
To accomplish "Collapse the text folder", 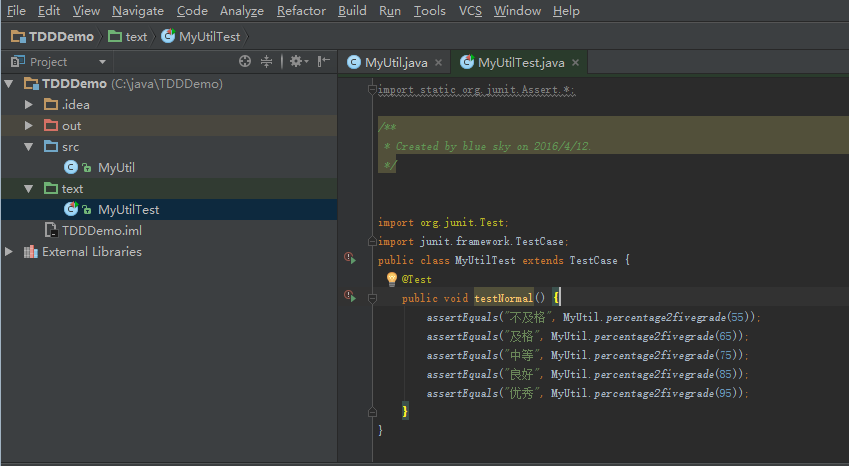I will (29, 189).
